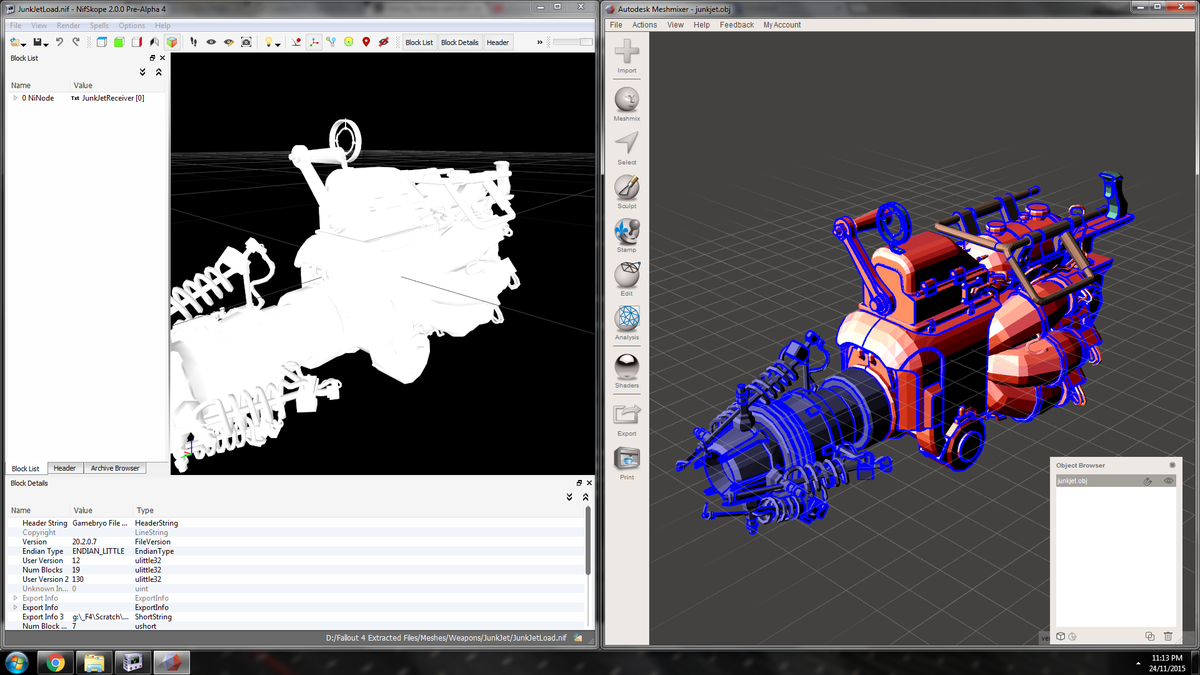Click the eye with pencil icon
Screen dimensions: 1200x675
pyautogui.click(x=229, y=42)
